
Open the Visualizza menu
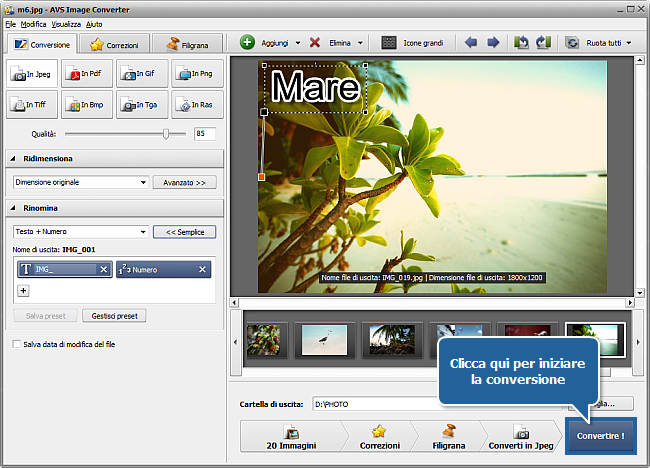pyautogui.click(x=66, y=23)
